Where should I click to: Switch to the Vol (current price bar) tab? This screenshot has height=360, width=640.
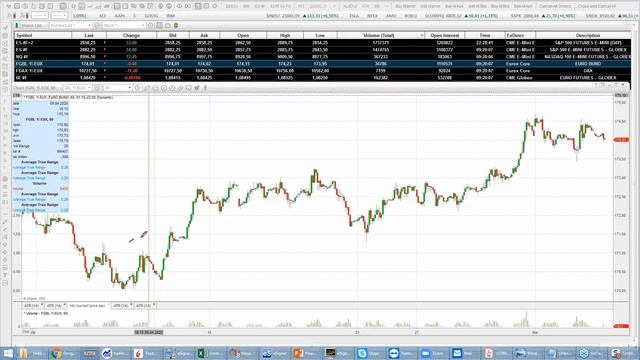(88, 305)
